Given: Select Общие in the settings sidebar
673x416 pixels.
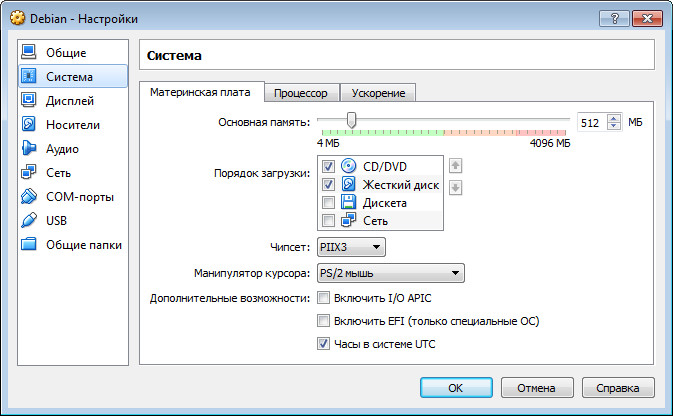Looking at the screenshot, I should (73, 52).
